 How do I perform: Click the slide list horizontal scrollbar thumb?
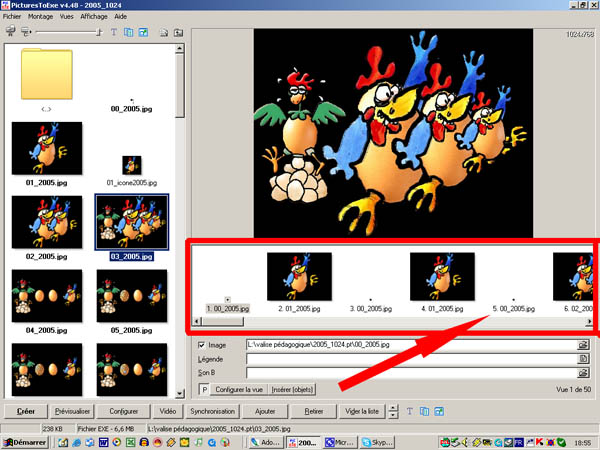(x=223, y=321)
